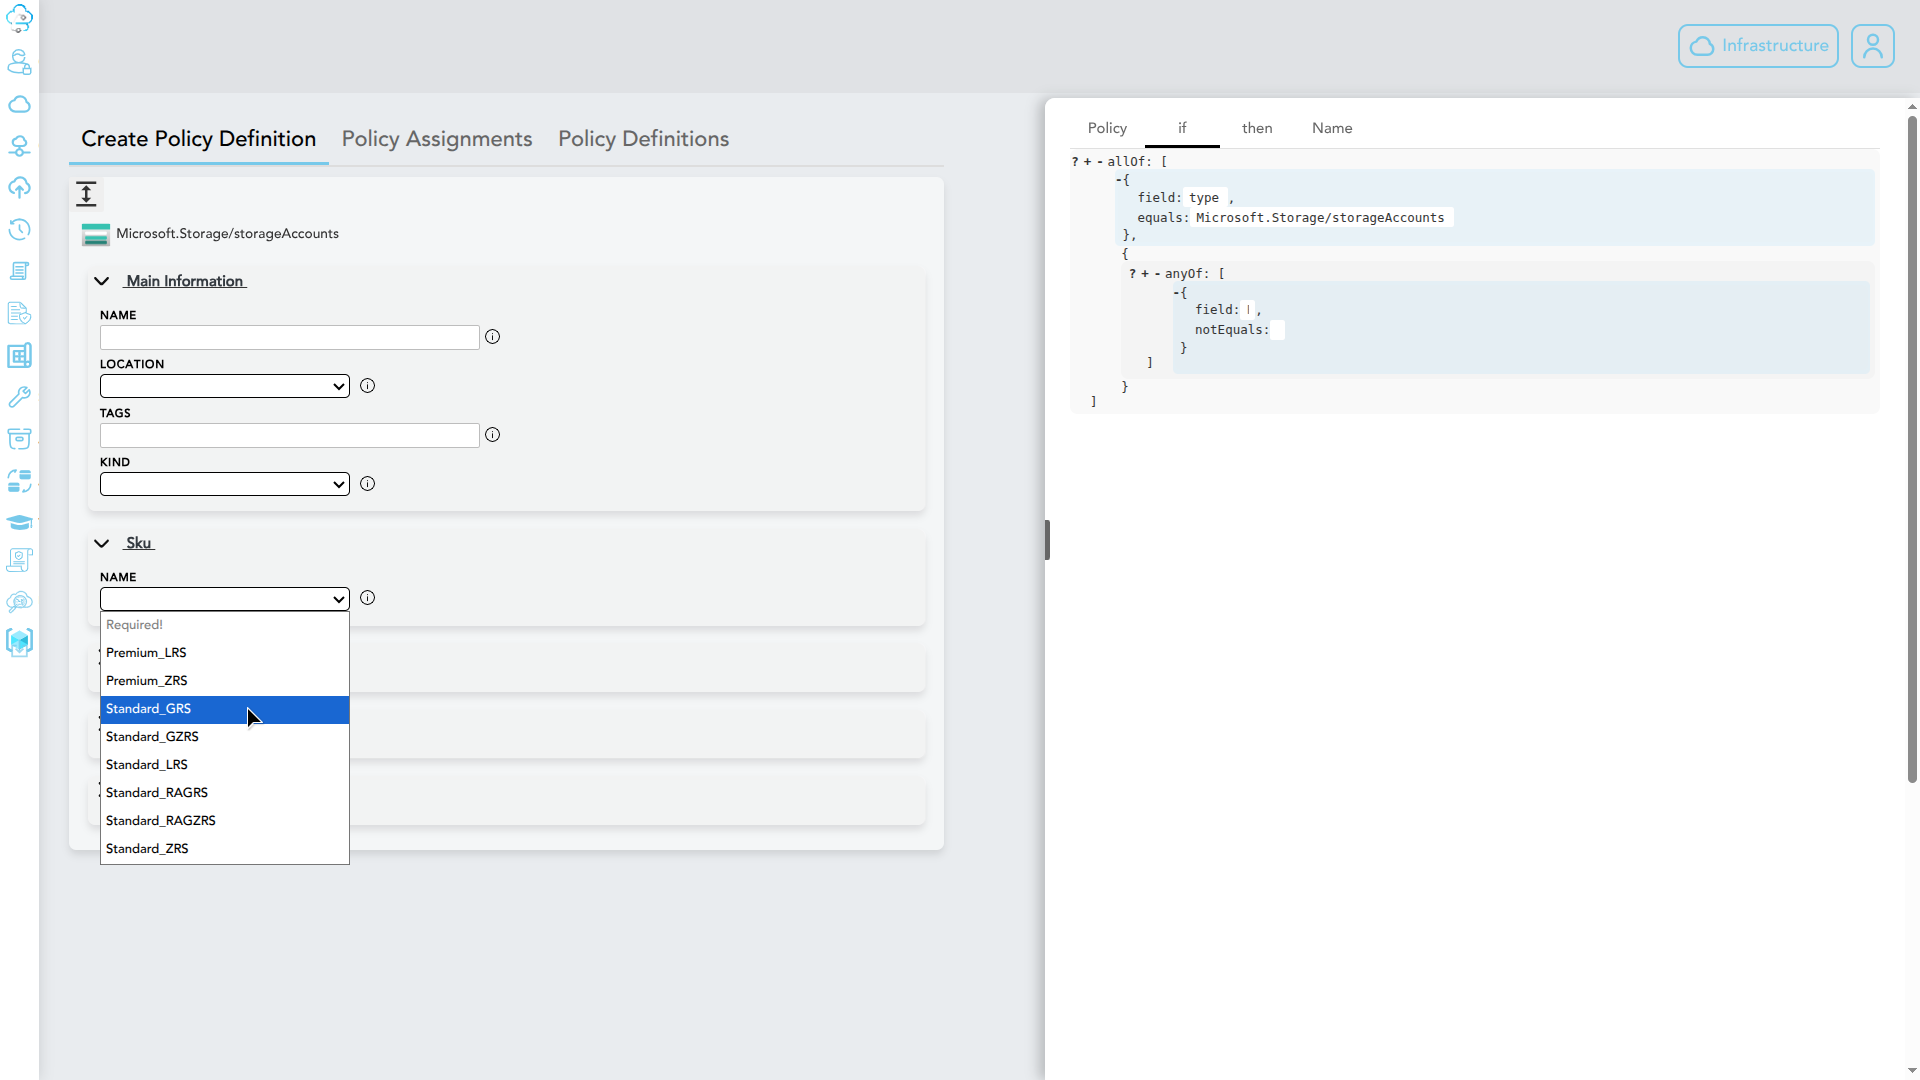This screenshot has height=1080, width=1920.
Task: Click the panel splitter handle
Action: click(1047, 540)
